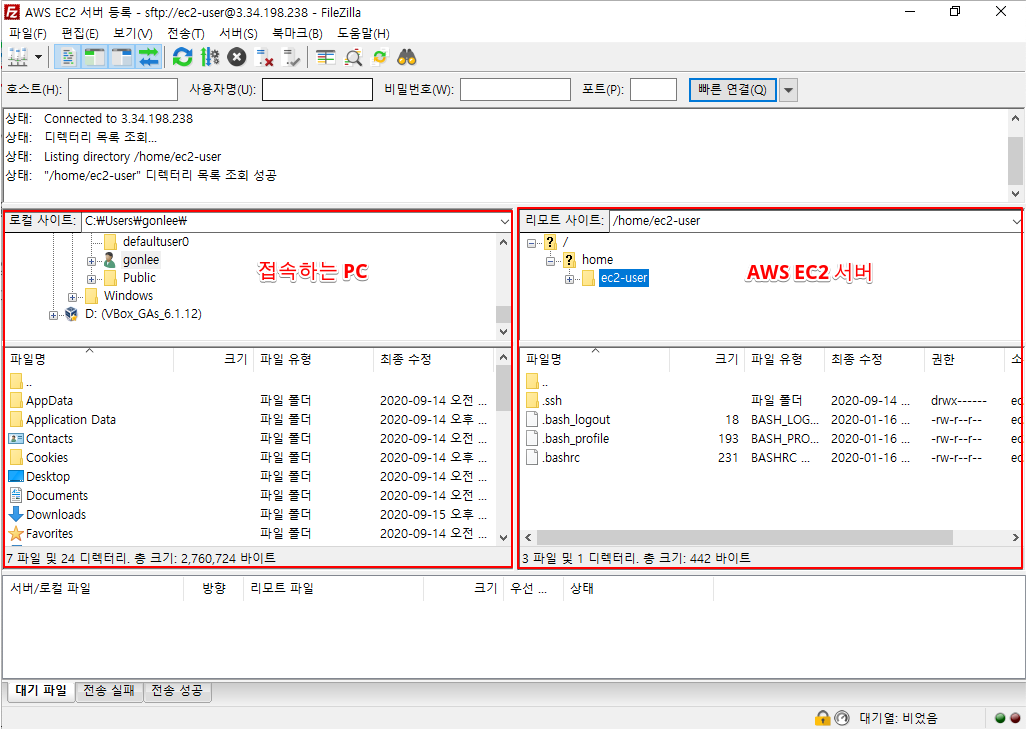Expand the Windows folder in local tree

(73, 297)
